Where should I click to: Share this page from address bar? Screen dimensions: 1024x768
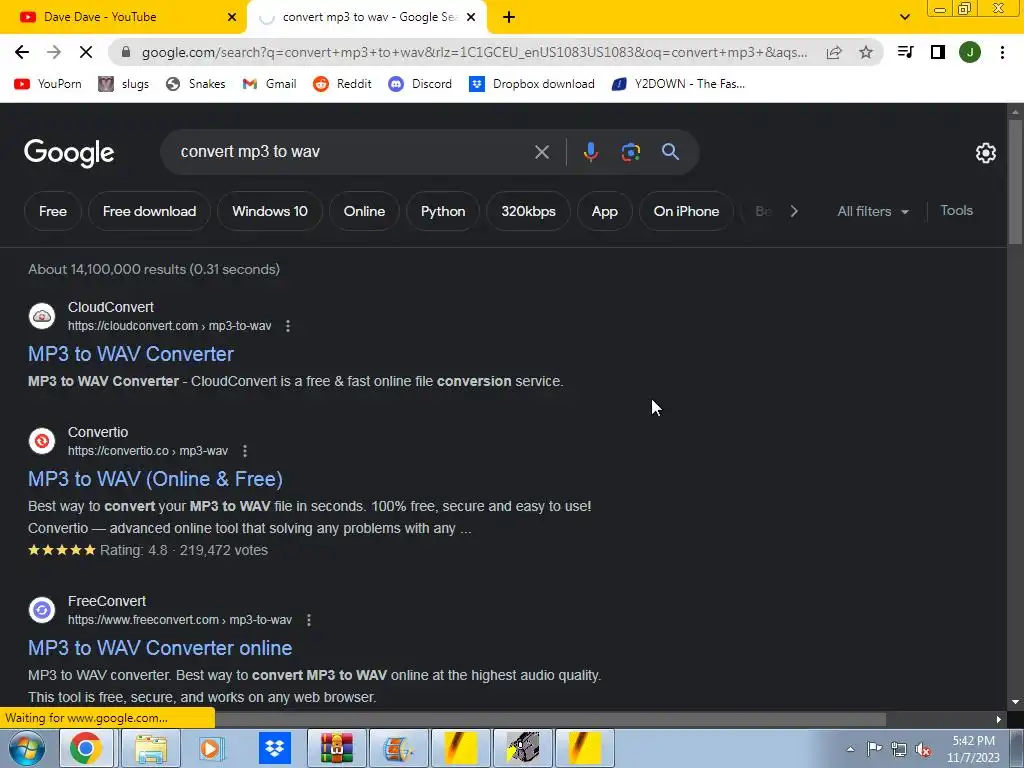pyautogui.click(x=834, y=52)
